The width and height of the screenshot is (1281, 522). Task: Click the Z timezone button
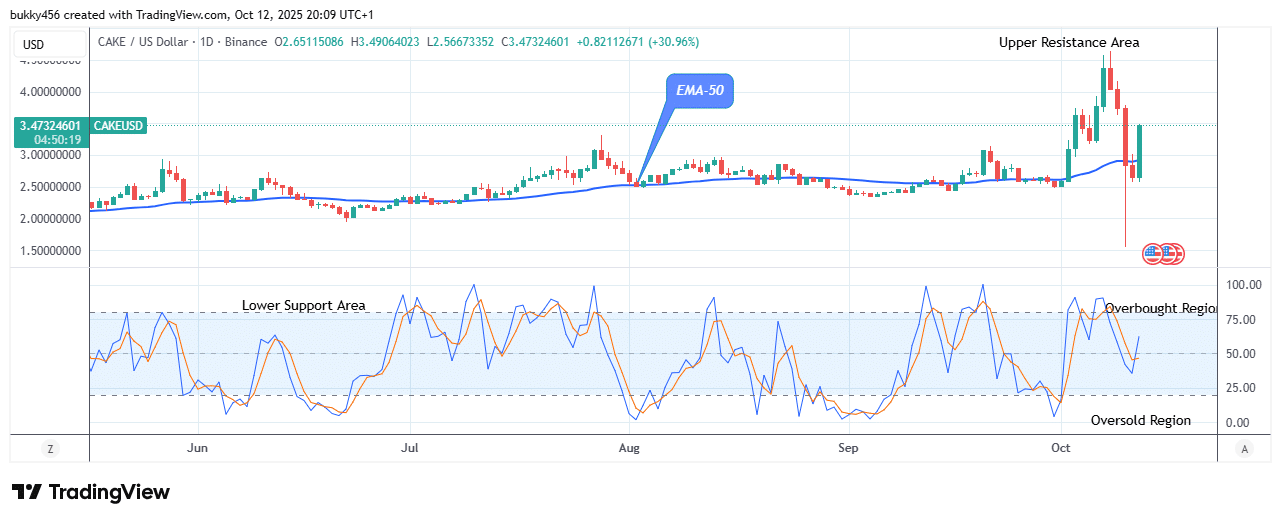(49, 449)
